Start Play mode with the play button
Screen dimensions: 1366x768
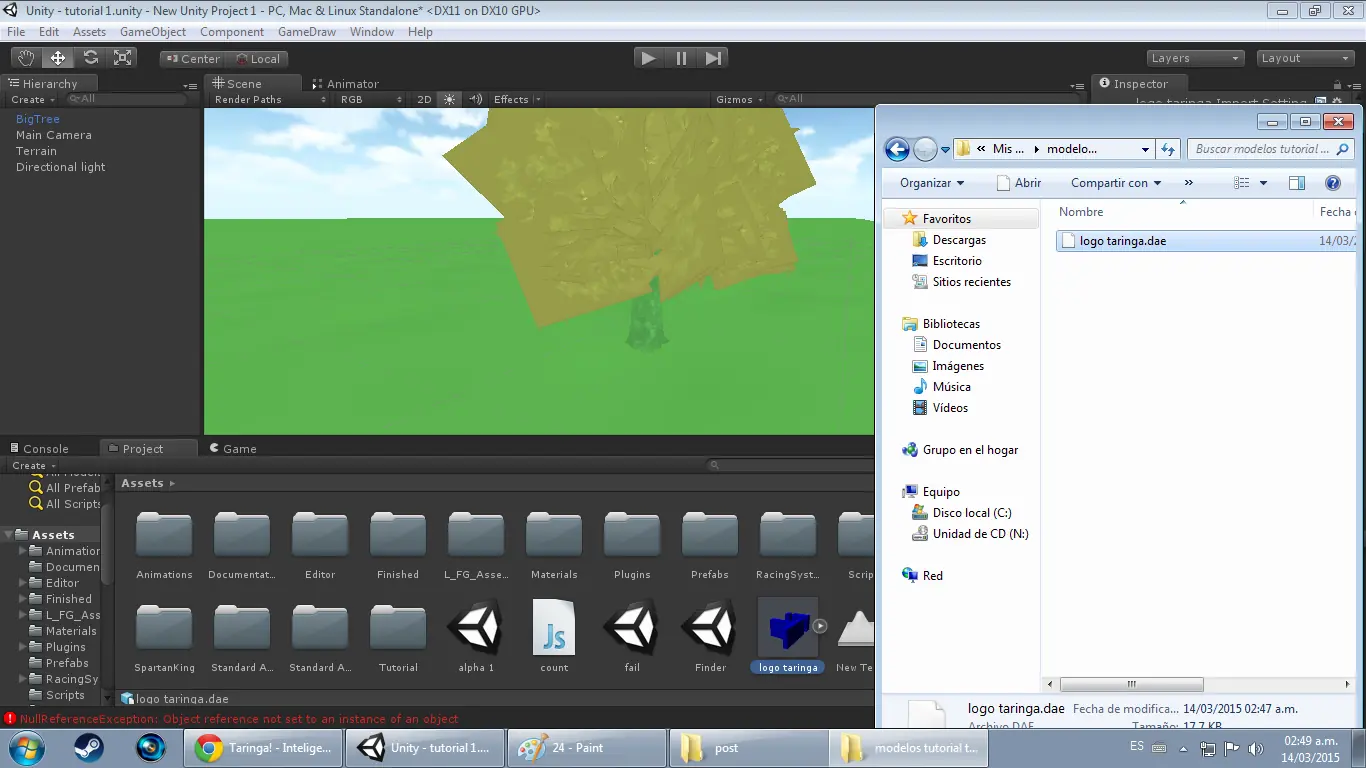(649, 58)
